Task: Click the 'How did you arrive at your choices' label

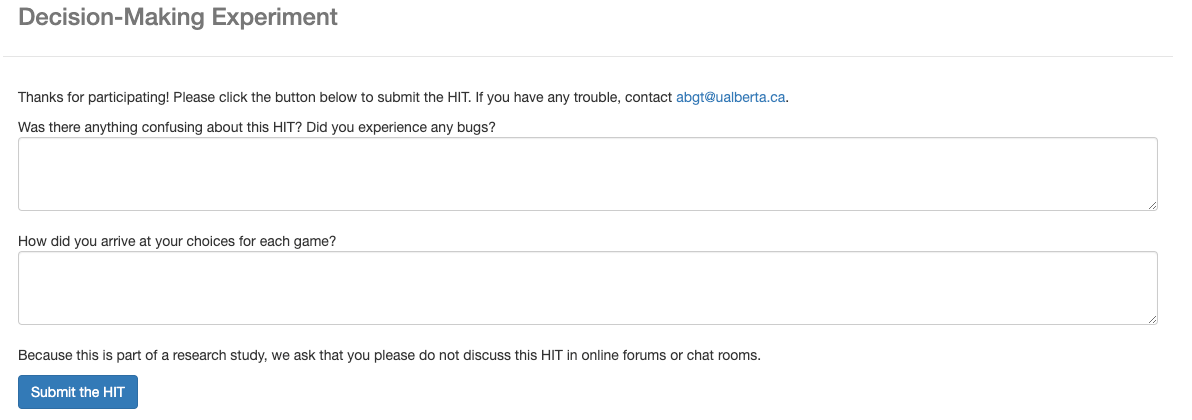Action: (177, 241)
